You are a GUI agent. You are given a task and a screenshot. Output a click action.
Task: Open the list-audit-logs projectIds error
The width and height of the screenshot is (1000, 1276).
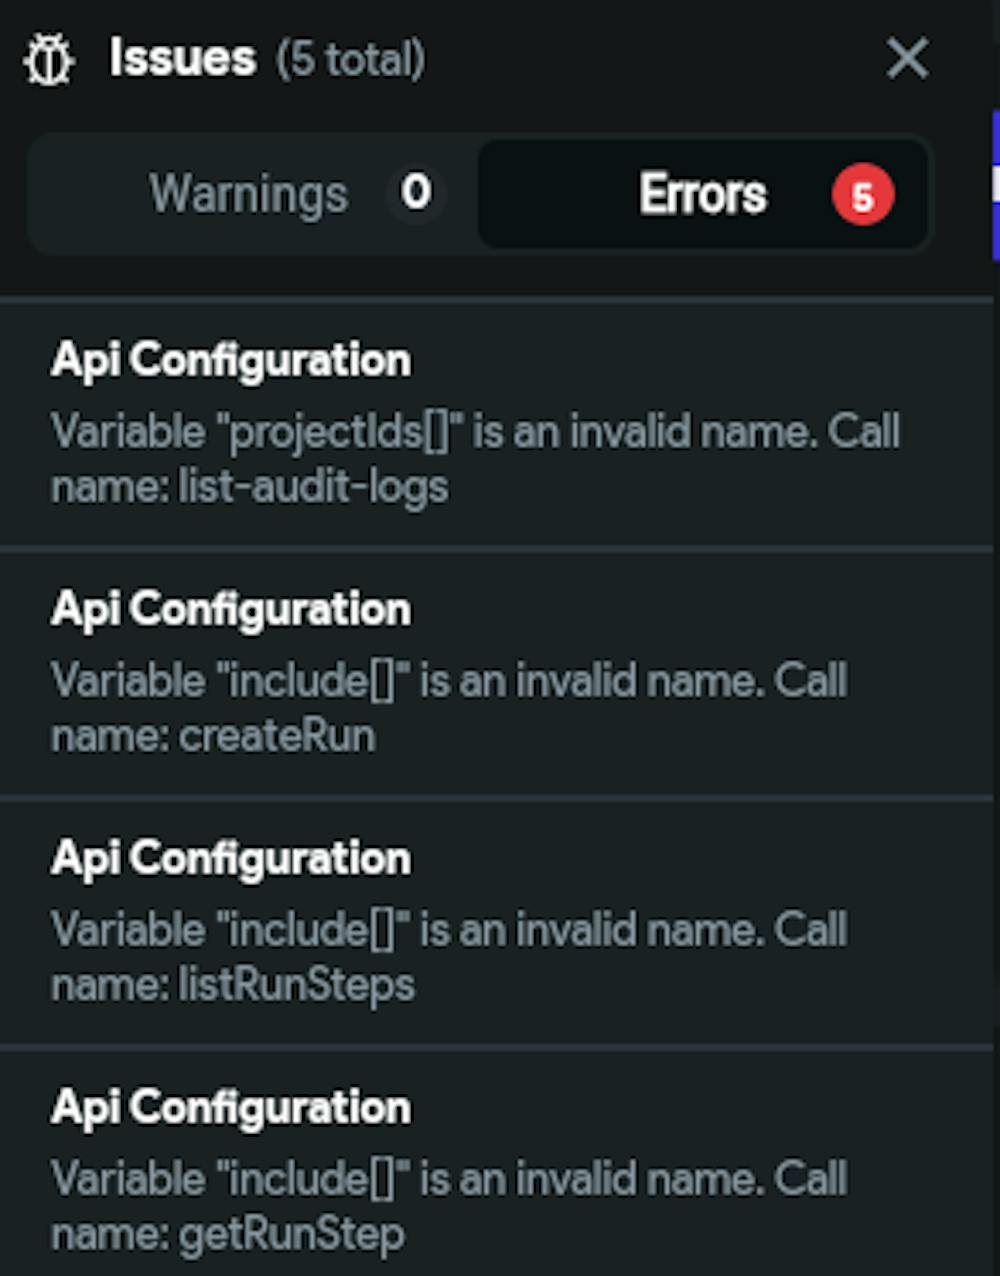click(496, 424)
